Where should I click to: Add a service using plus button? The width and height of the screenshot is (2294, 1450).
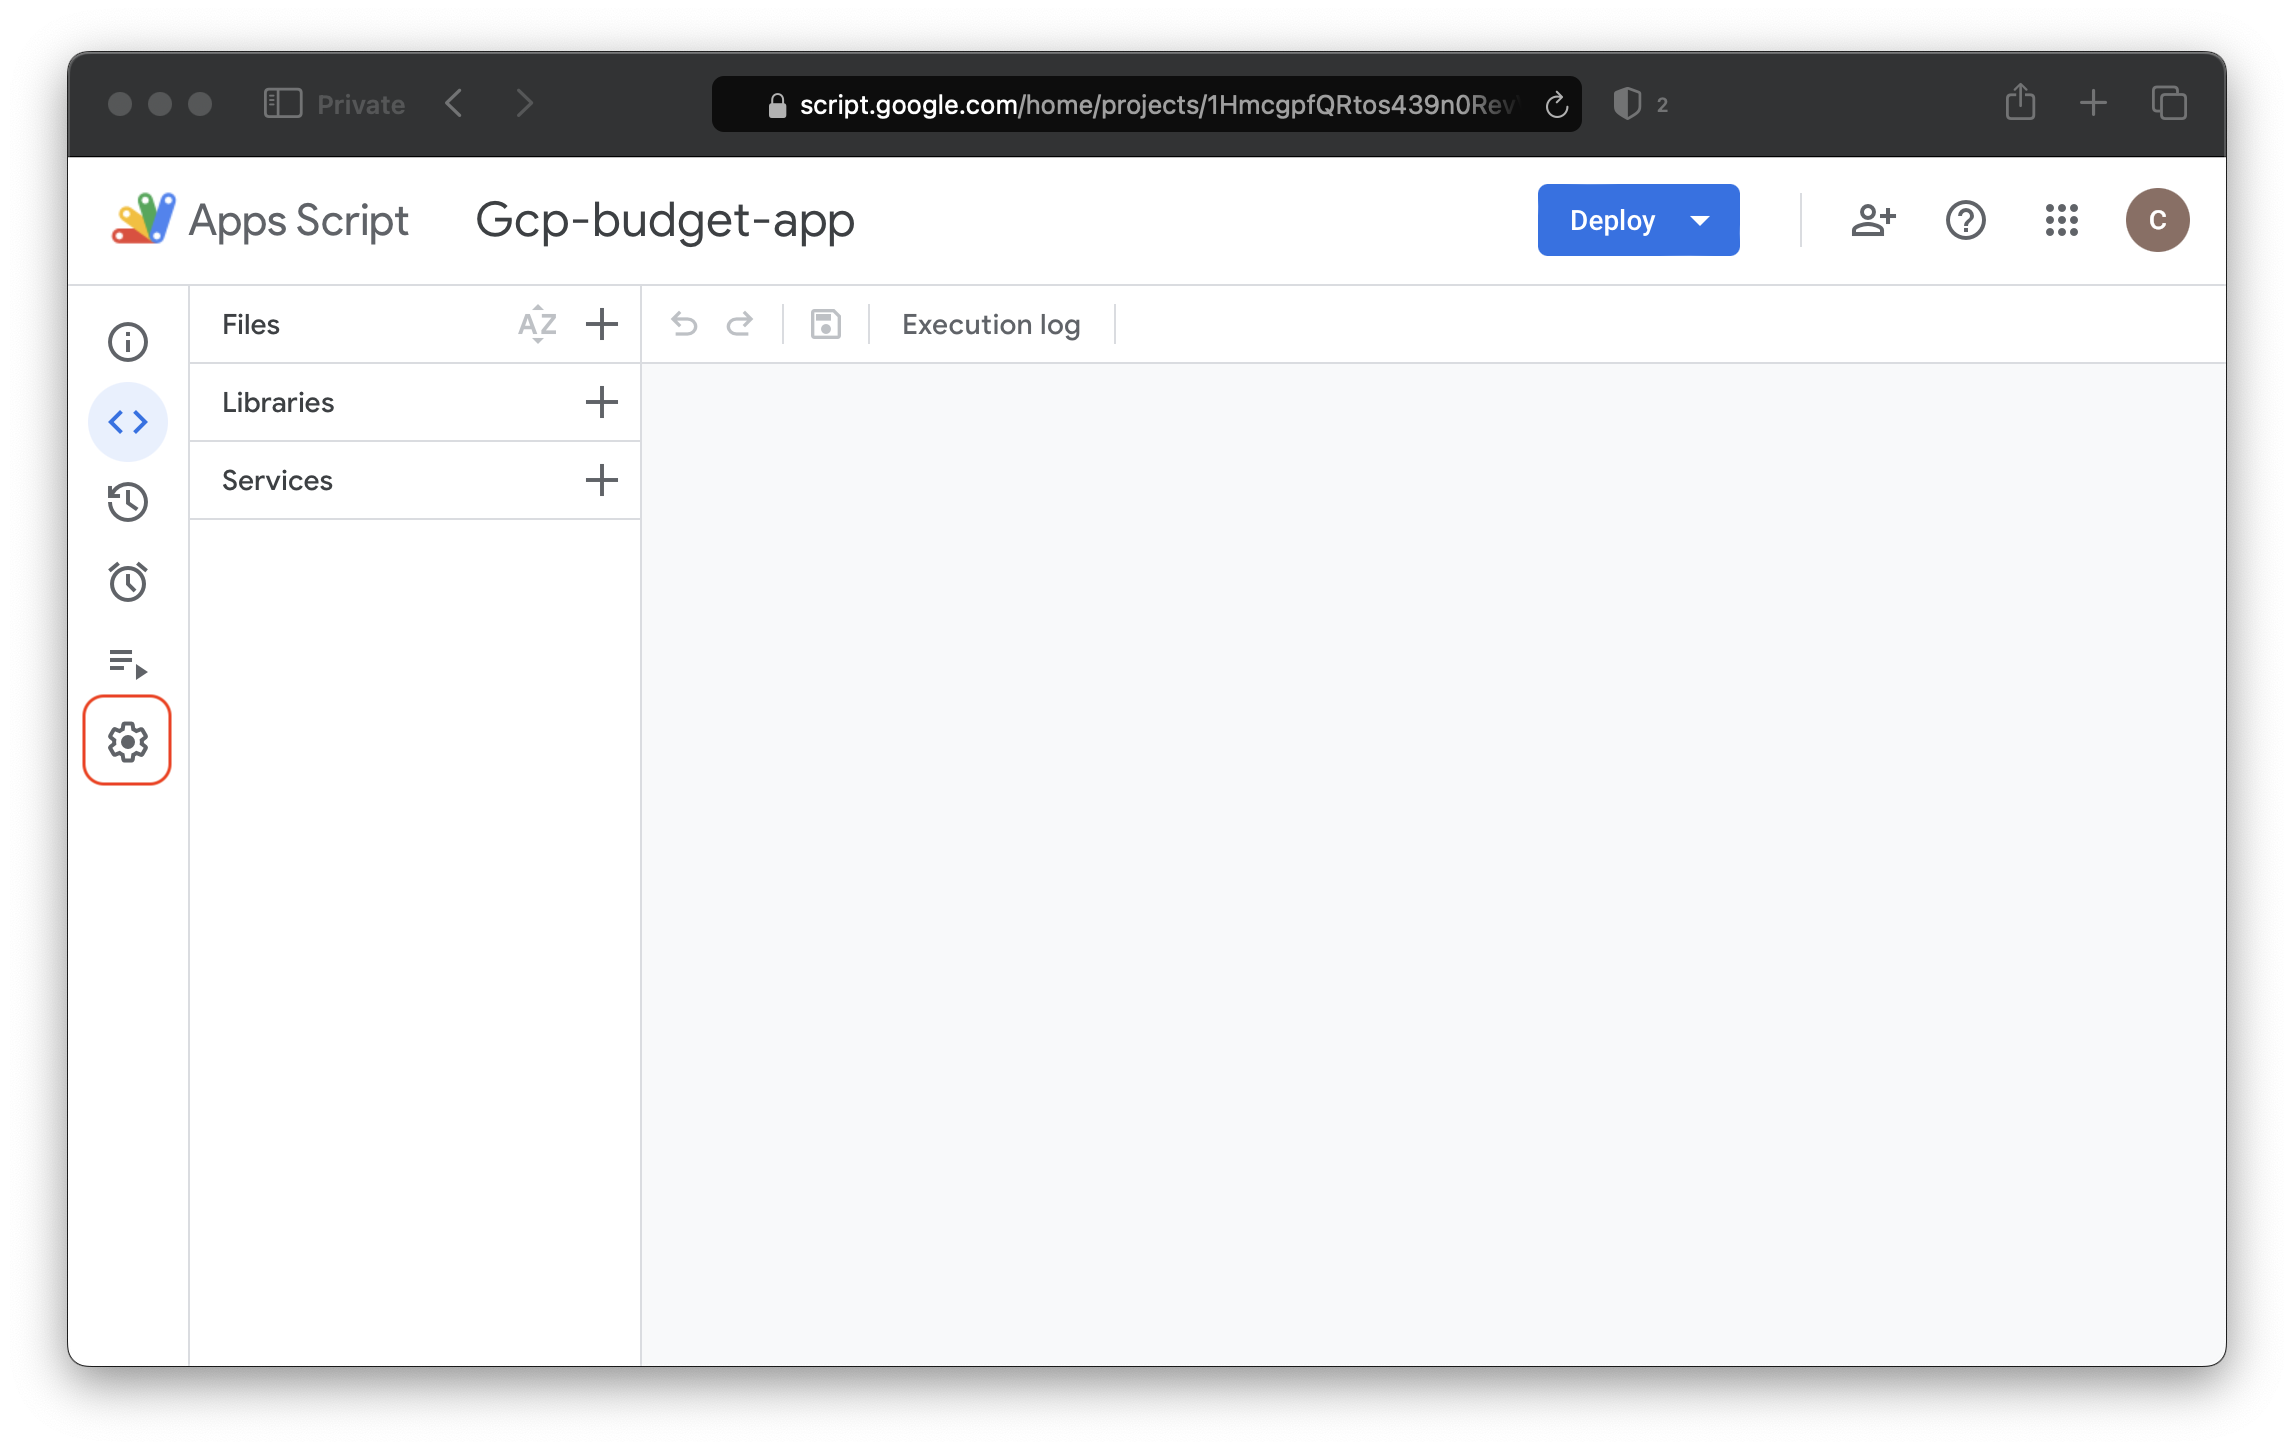601,480
